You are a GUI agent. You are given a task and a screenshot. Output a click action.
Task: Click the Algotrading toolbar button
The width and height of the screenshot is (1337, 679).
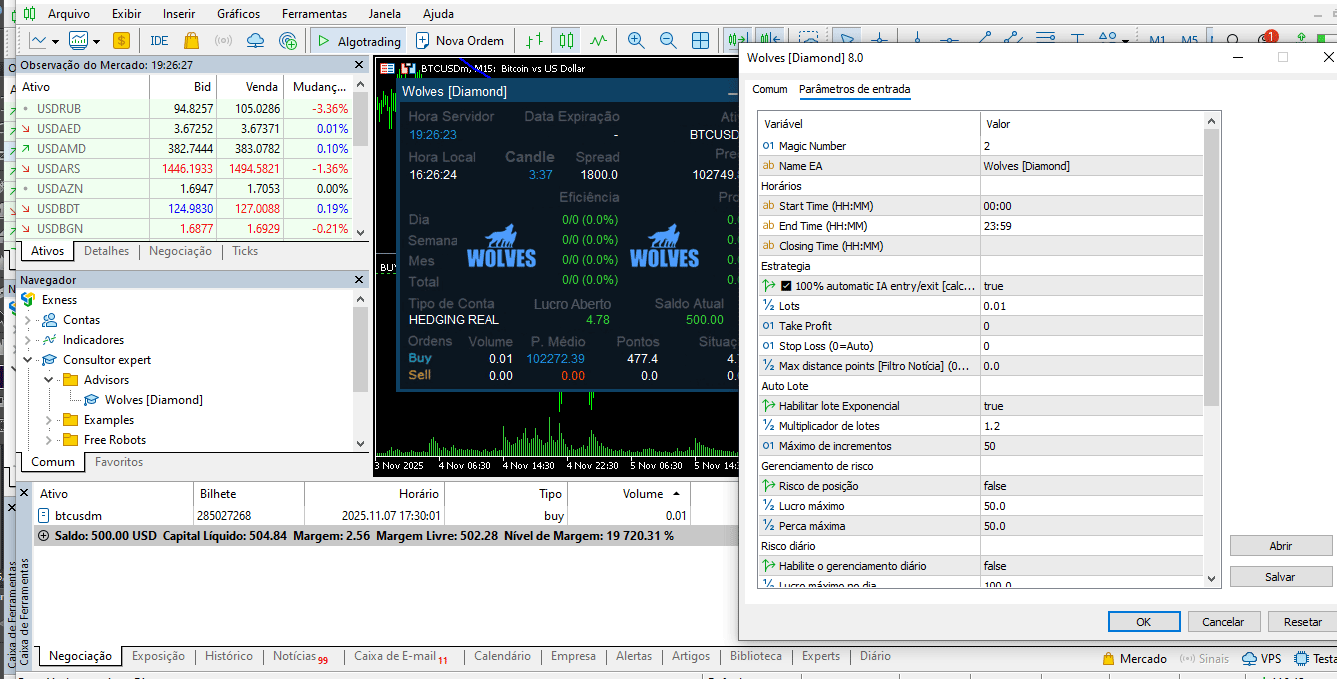357,41
